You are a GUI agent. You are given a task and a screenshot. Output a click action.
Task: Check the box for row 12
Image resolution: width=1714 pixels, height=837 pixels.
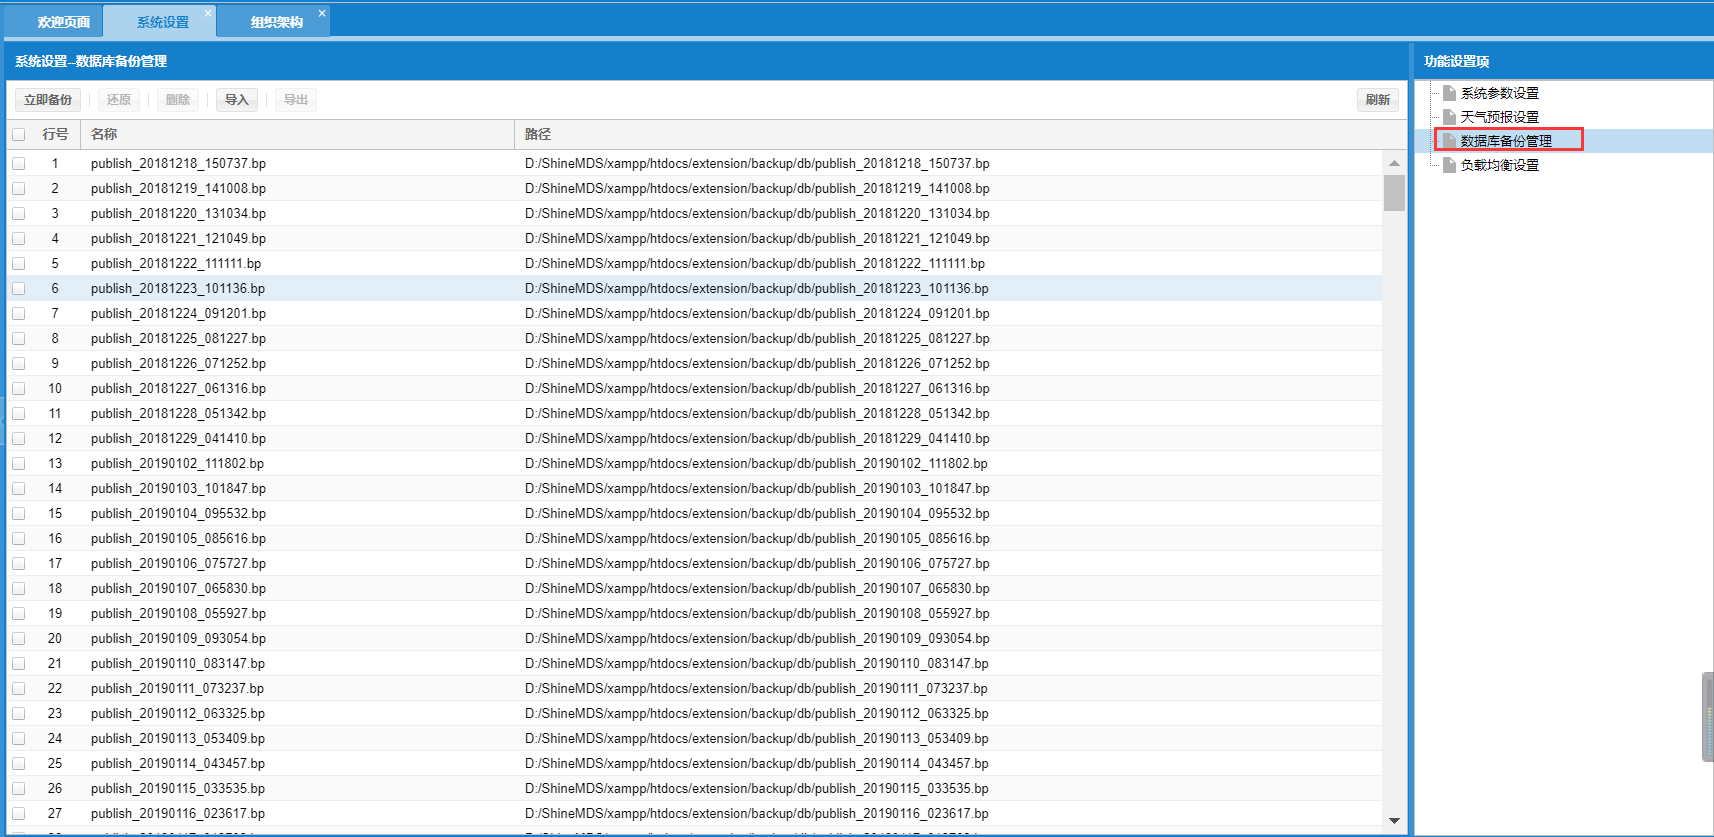click(x=18, y=438)
